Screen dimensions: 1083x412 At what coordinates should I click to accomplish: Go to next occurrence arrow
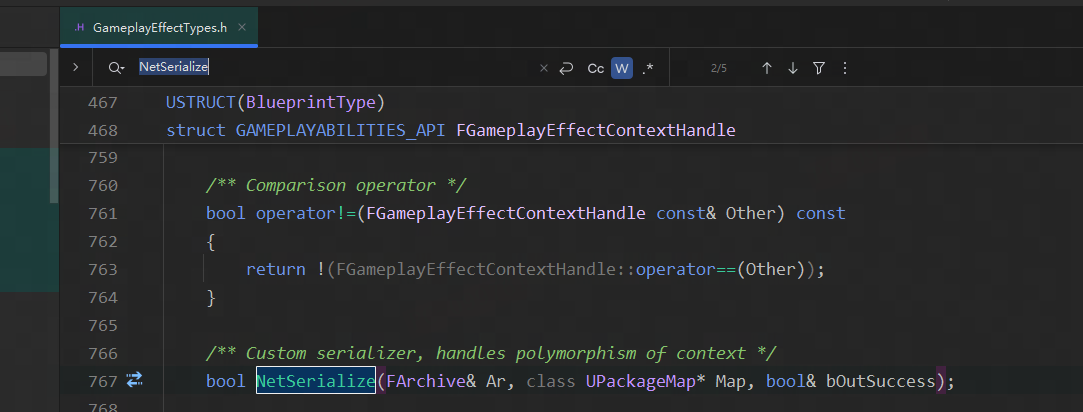(793, 68)
